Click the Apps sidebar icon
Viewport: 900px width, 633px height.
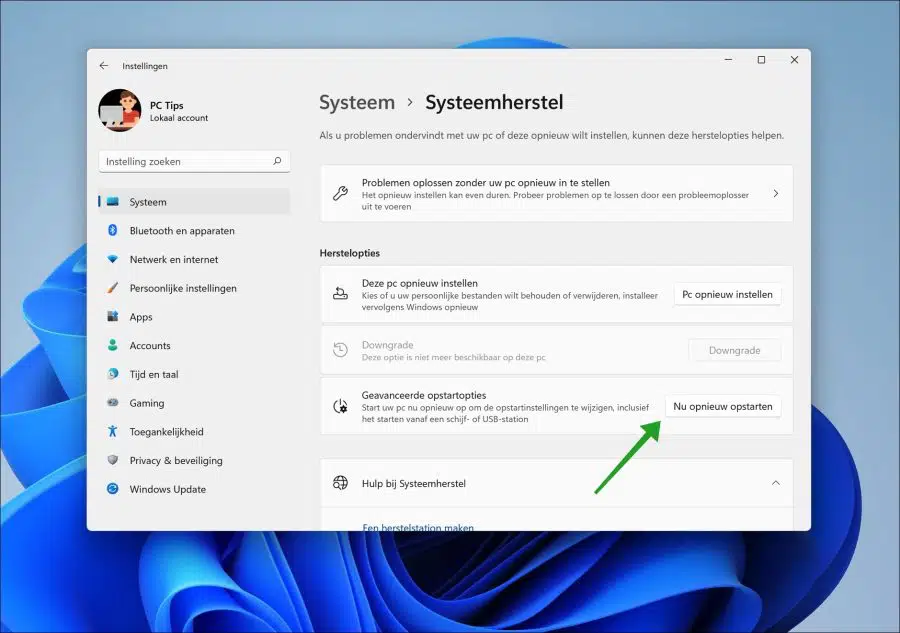pos(112,316)
